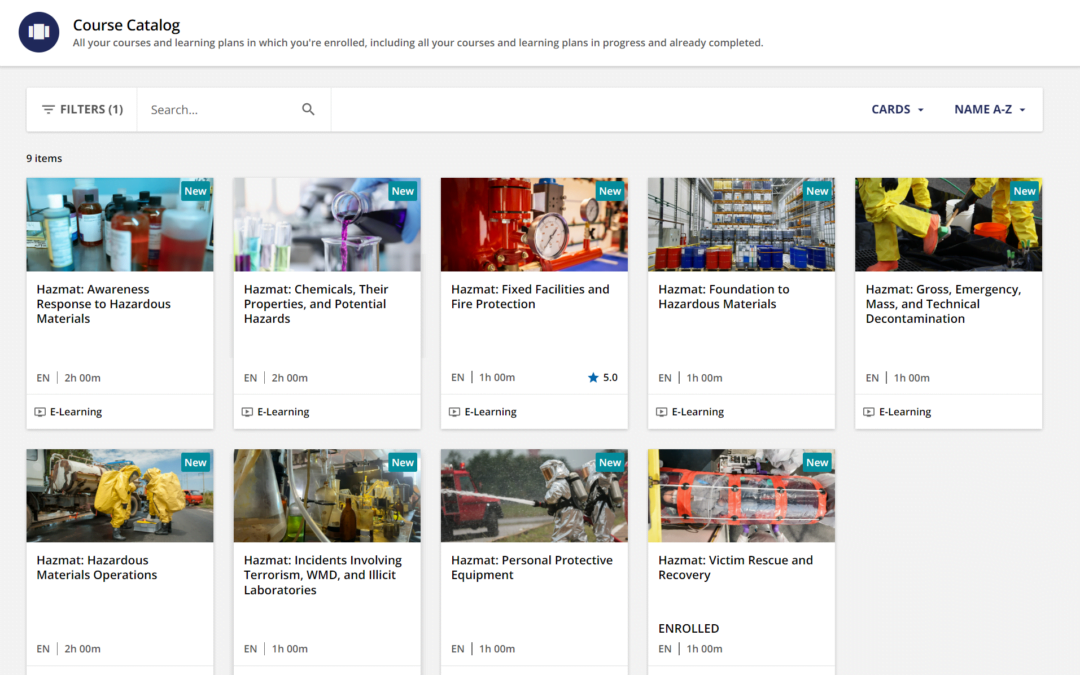Type in the Search input field
Screen dimensions: 1080x675
pyautogui.click(x=222, y=110)
